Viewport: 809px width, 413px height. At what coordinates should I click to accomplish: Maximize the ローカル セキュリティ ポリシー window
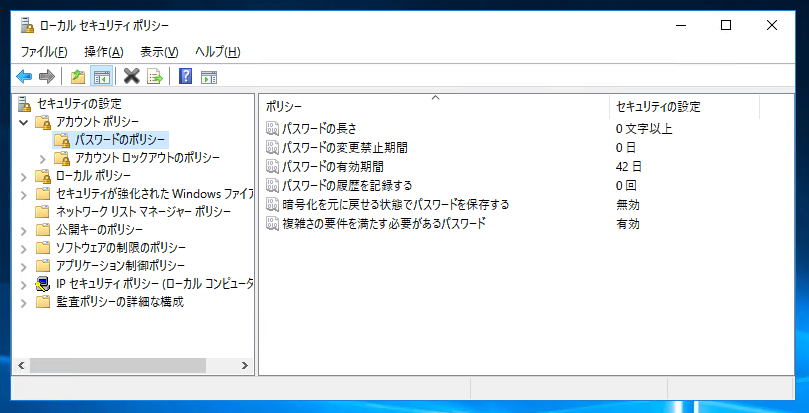(726, 25)
